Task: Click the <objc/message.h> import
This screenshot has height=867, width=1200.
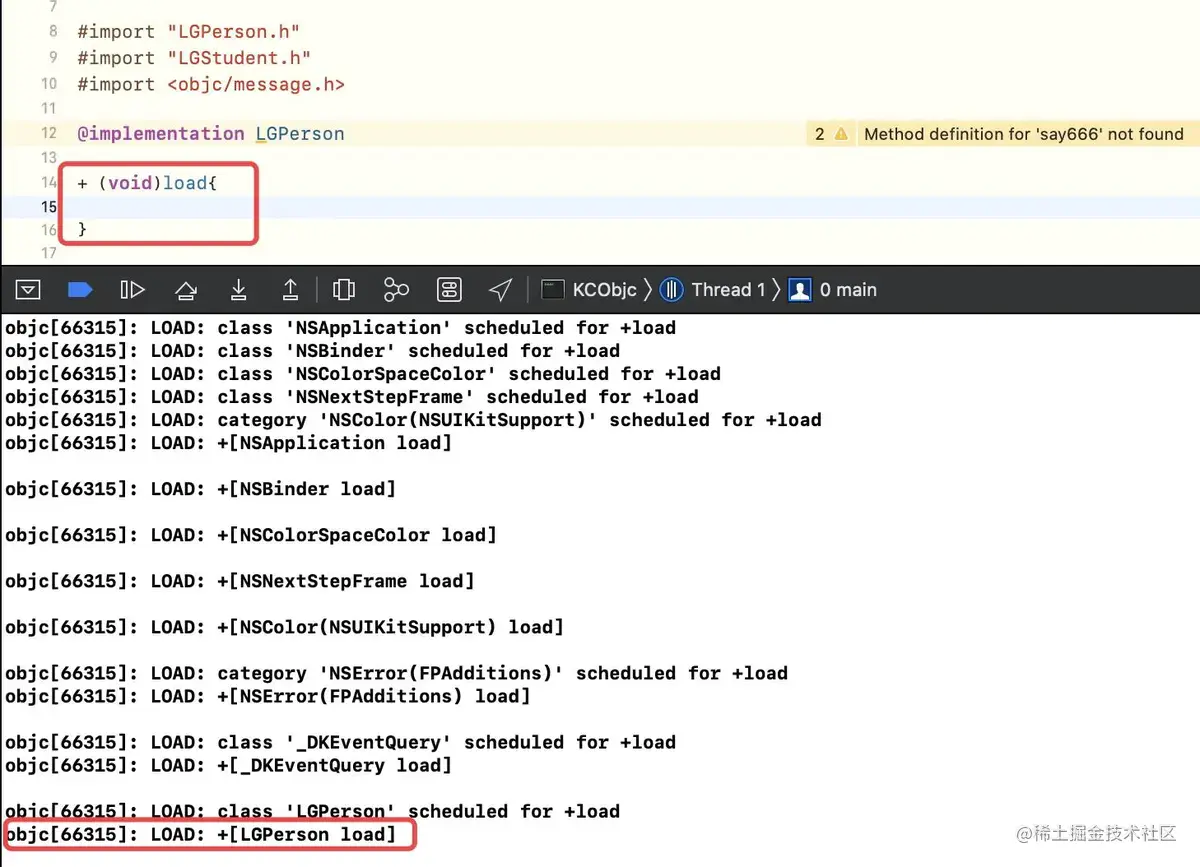Action: click(256, 84)
